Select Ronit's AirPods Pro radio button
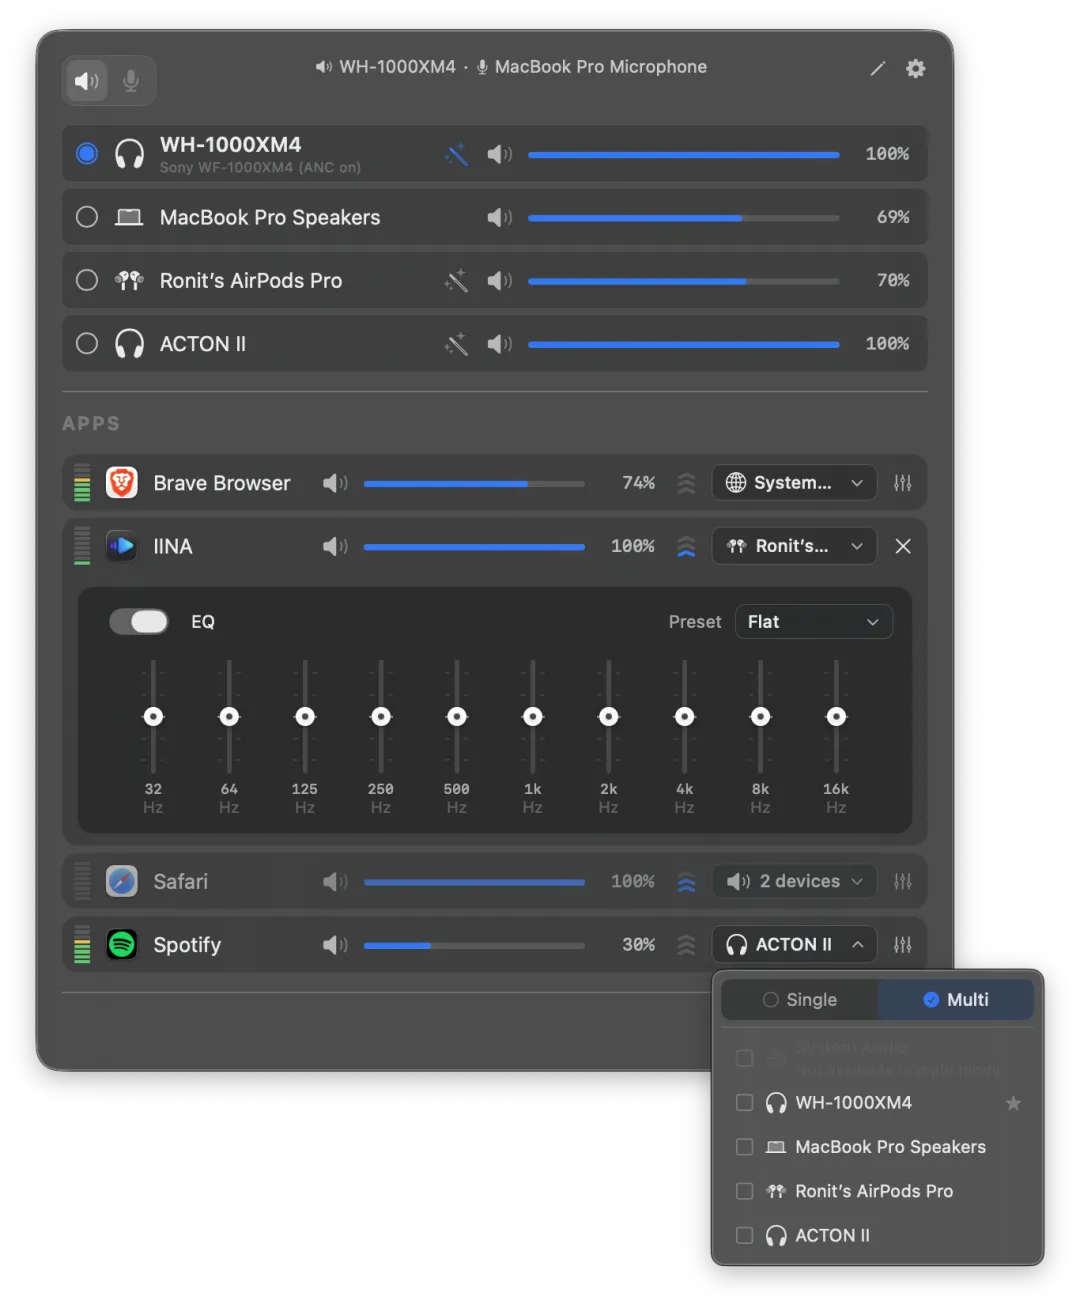This screenshot has width=1080, height=1308. pyautogui.click(x=87, y=280)
